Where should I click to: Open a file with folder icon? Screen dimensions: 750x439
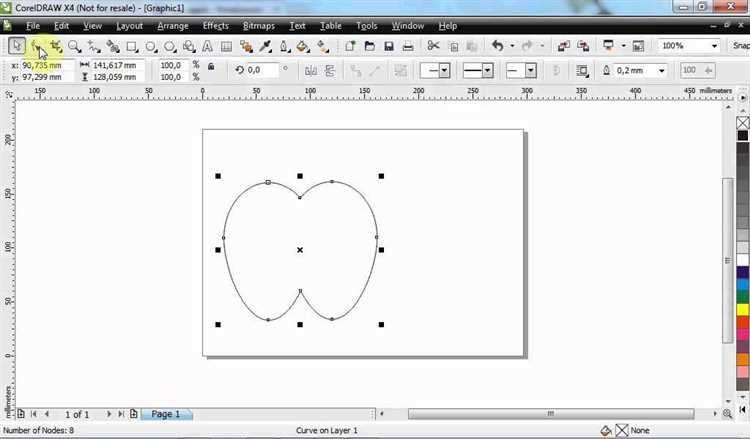[370, 46]
